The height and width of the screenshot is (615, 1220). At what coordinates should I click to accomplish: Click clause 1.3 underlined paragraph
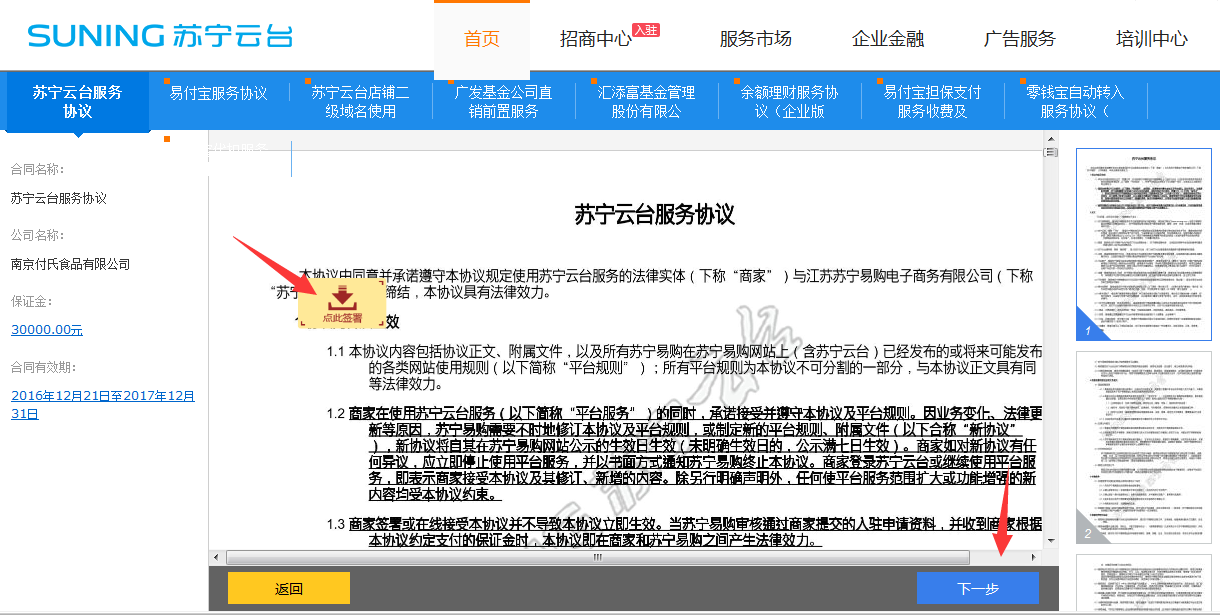[685, 531]
